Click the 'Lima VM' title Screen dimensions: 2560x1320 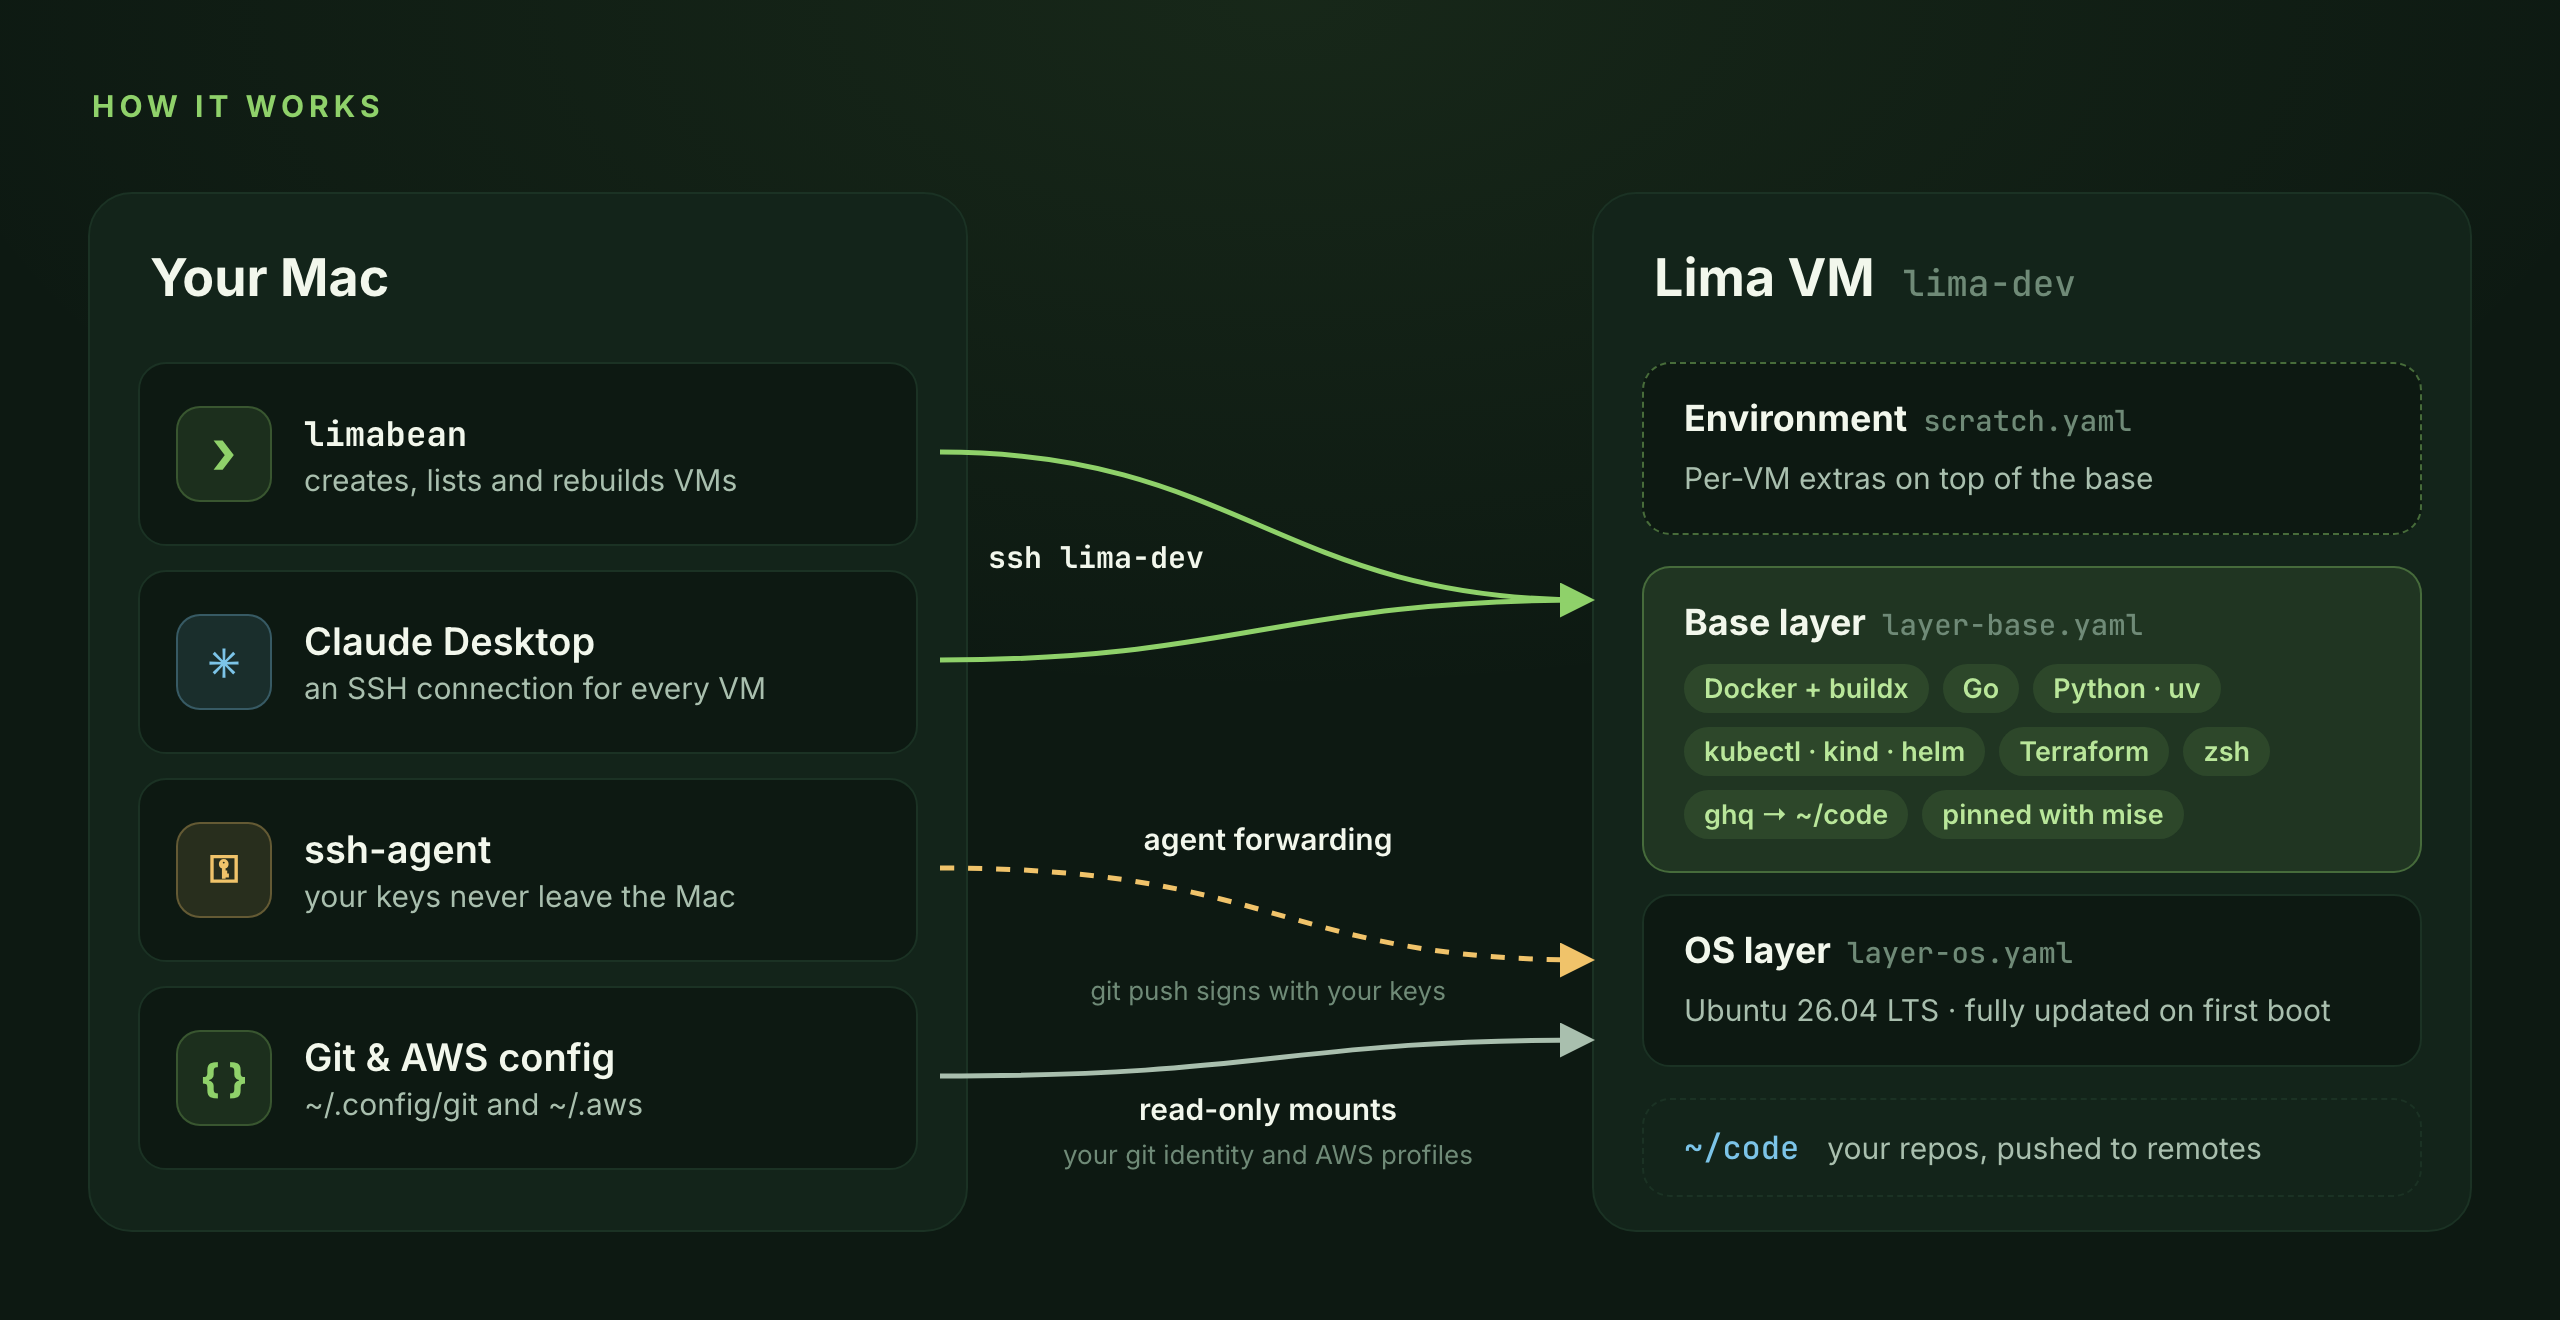tap(1764, 277)
